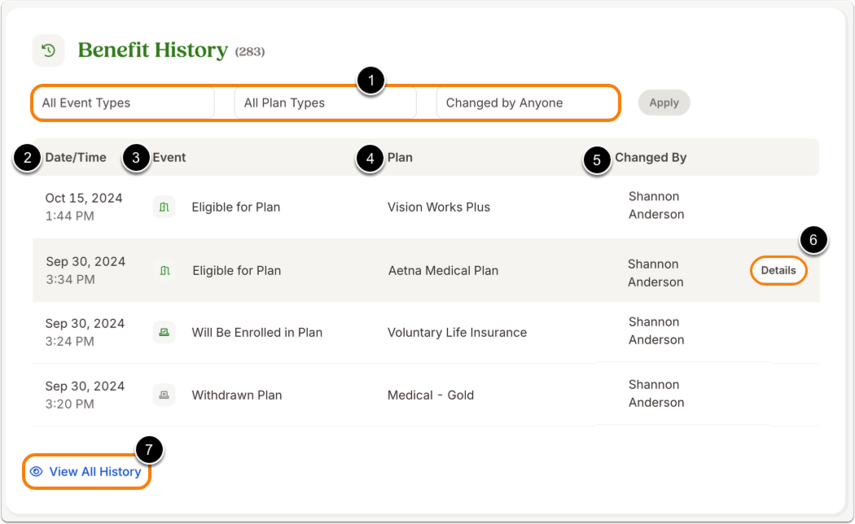
Task: Click the Apply filter button
Action: point(664,103)
